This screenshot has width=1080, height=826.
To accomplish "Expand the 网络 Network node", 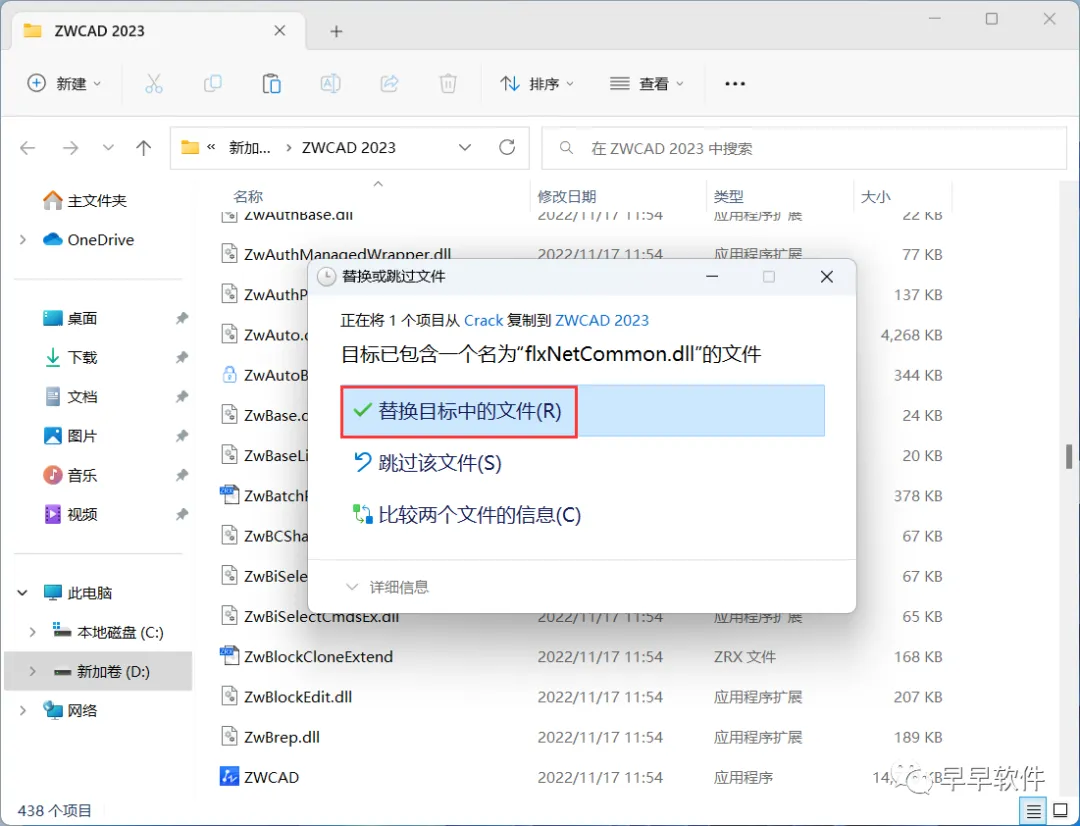I will pyautogui.click(x=23, y=710).
